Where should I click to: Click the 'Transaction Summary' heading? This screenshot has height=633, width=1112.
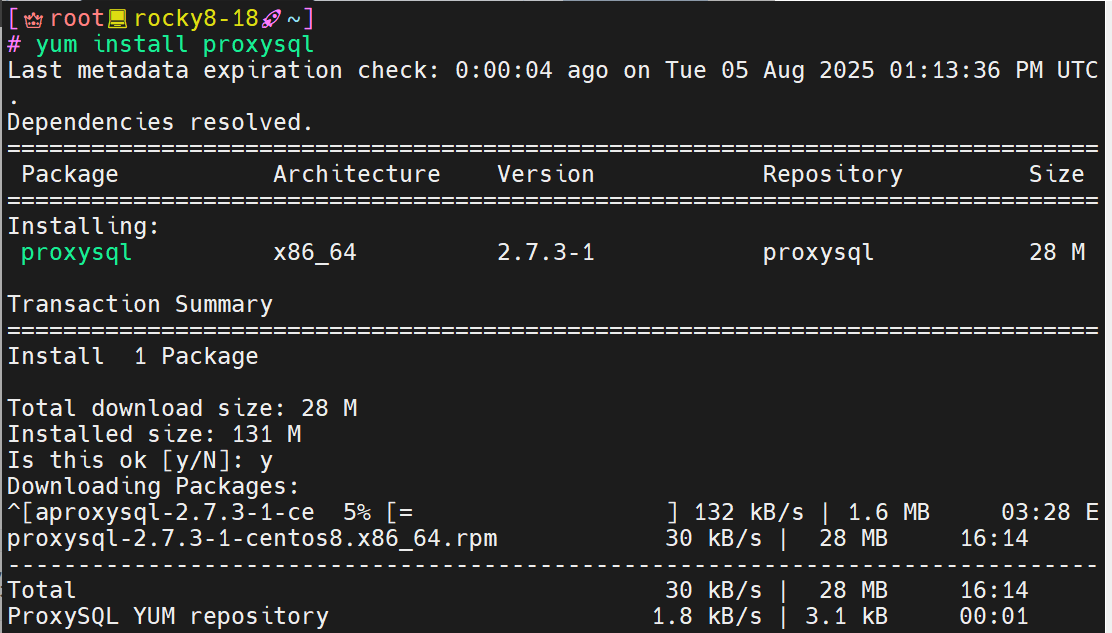[140, 304]
